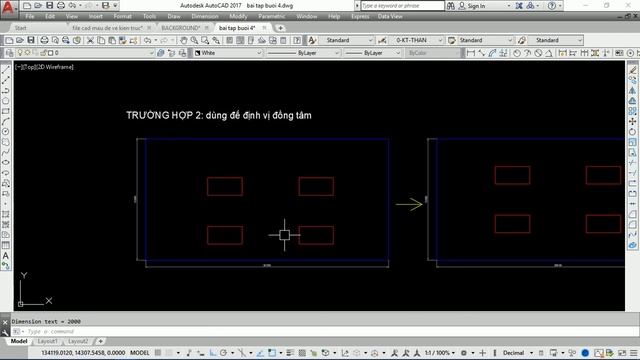Switch to the BACKGROUND drawing tab

pyautogui.click(x=180, y=28)
